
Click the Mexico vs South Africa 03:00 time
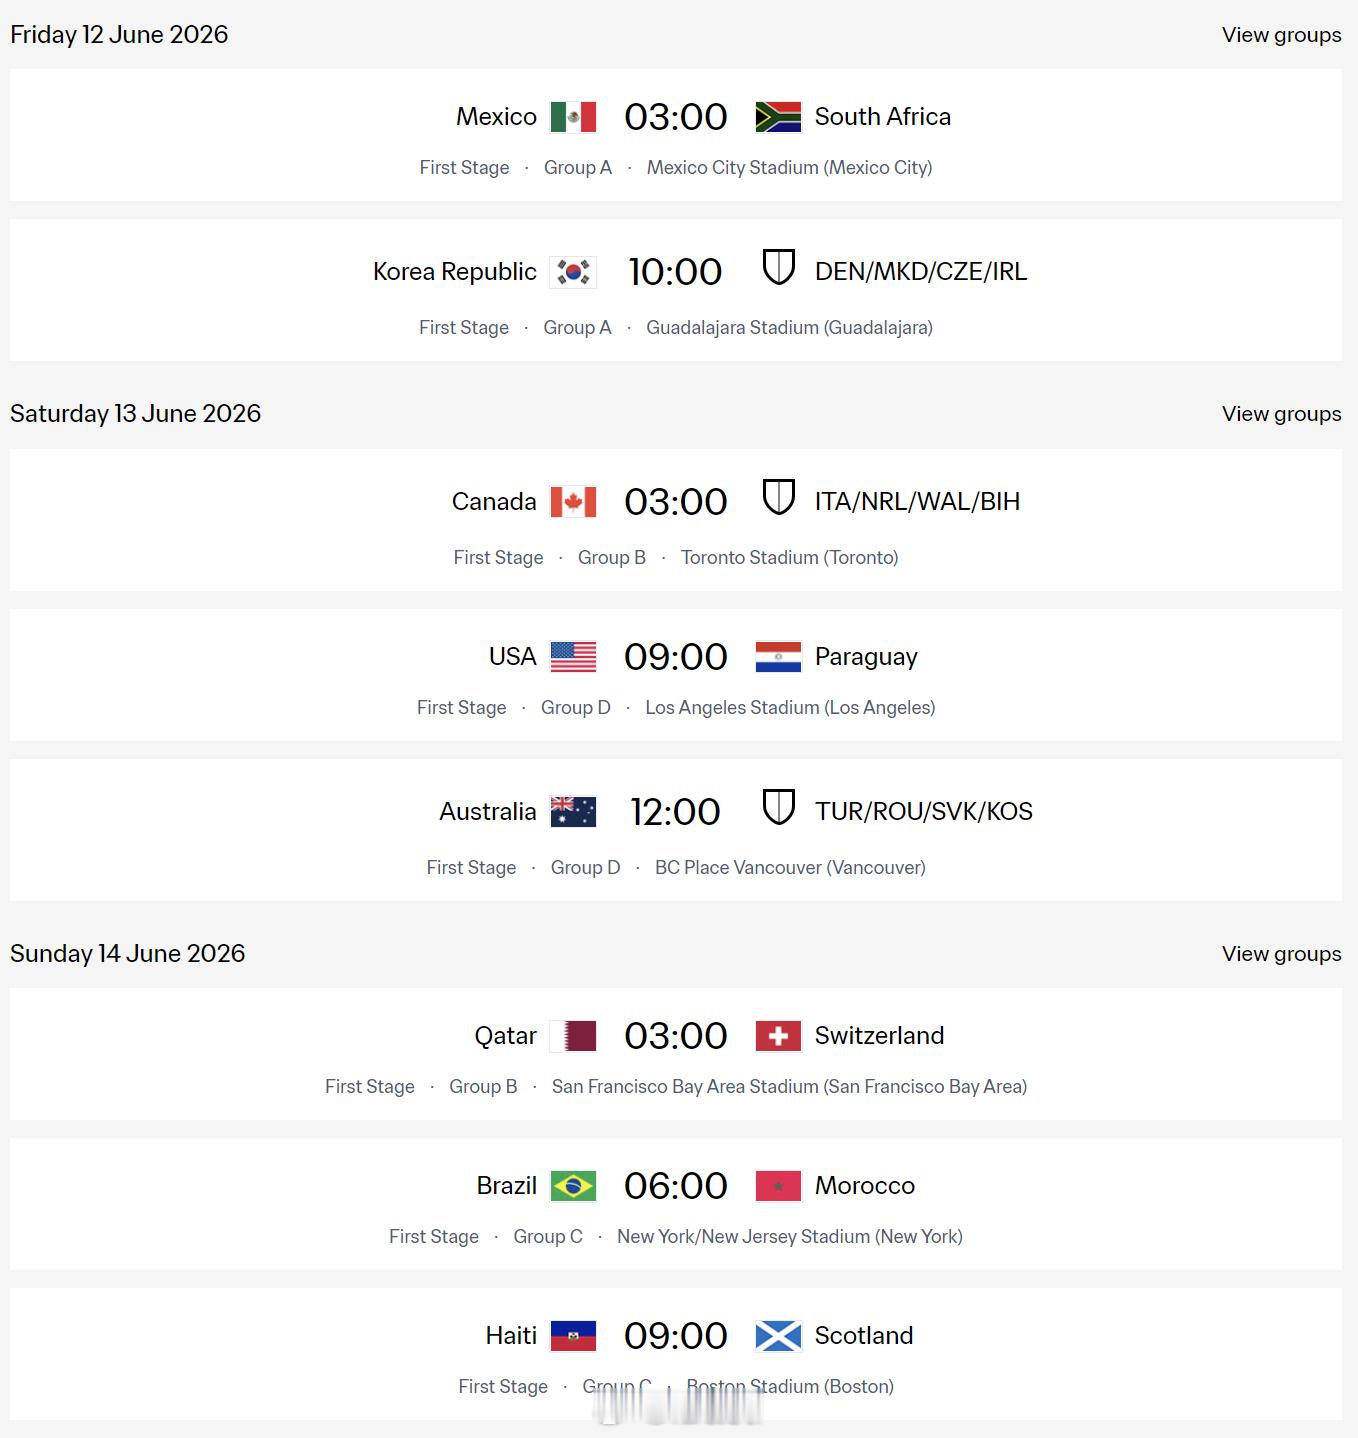[x=675, y=117]
